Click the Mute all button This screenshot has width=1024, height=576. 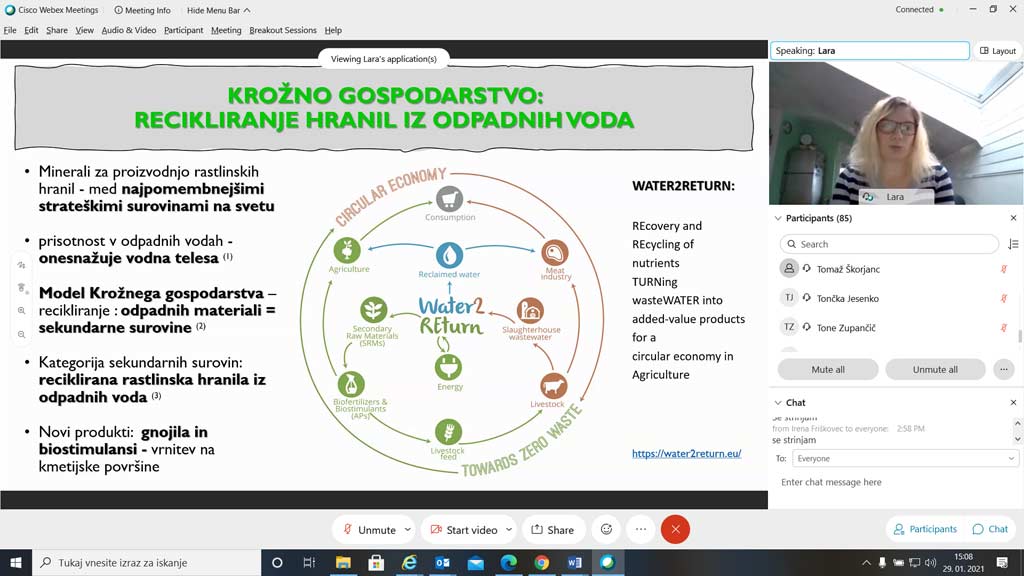tap(827, 369)
